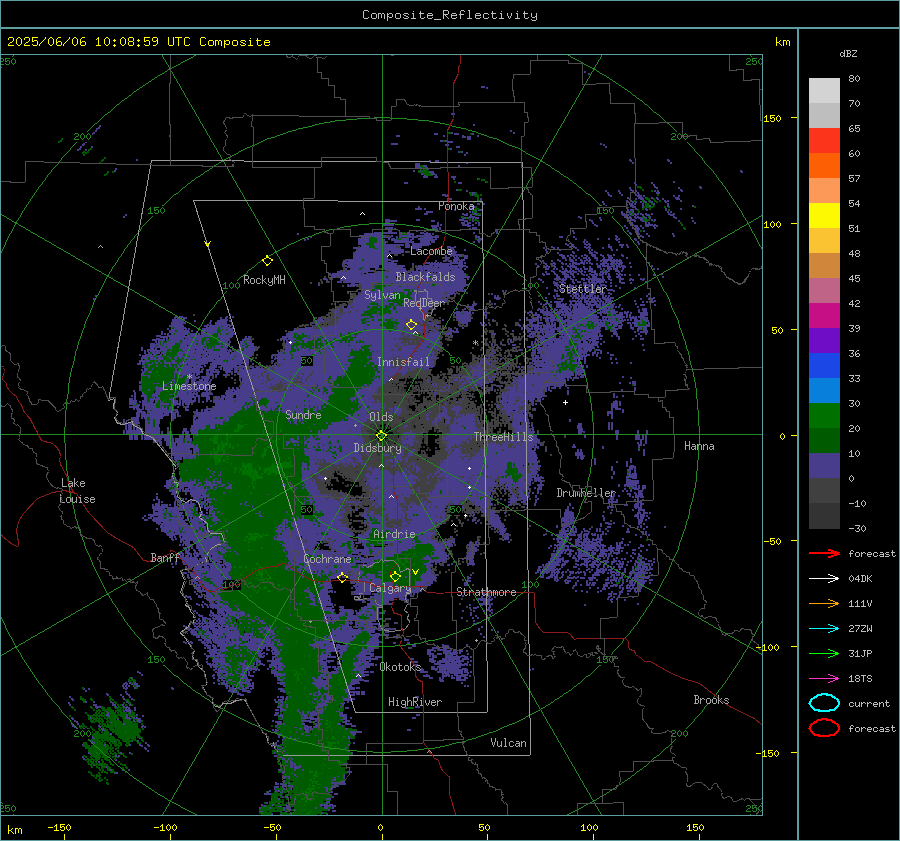The width and height of the screenshot is (900, 841).
Task: Click the red forecast arrow in legend
Action: coord(824,553)
